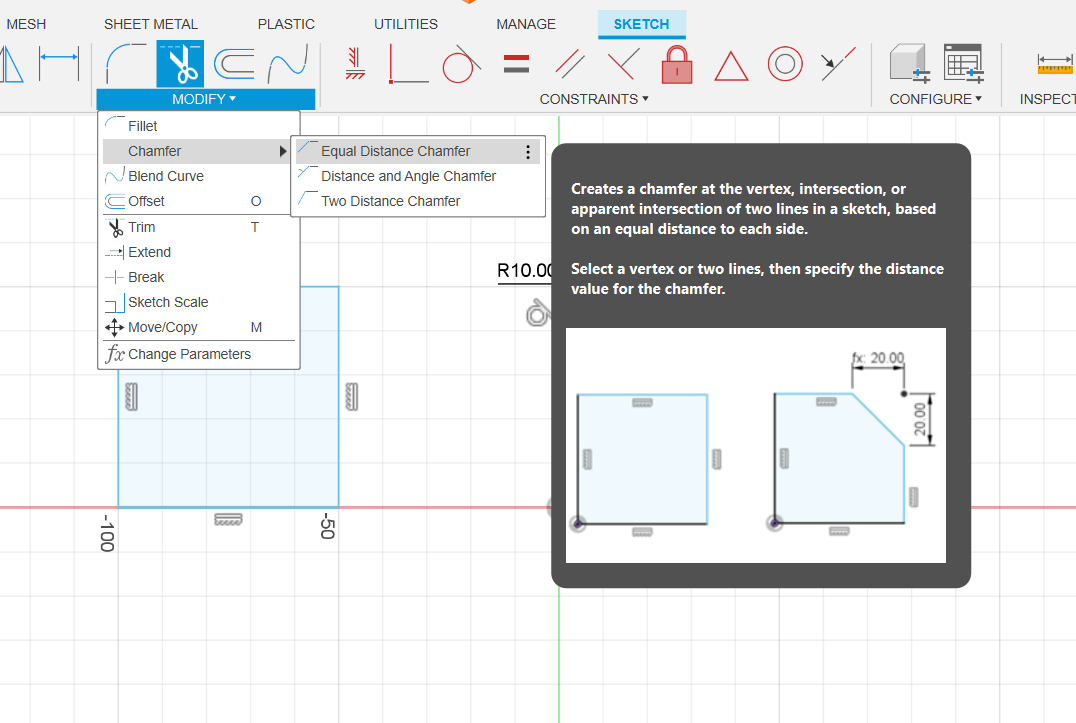Choose Fillet from the Modify menu
This screenshot has height=723, width=1076.
[x=199, y=126]
